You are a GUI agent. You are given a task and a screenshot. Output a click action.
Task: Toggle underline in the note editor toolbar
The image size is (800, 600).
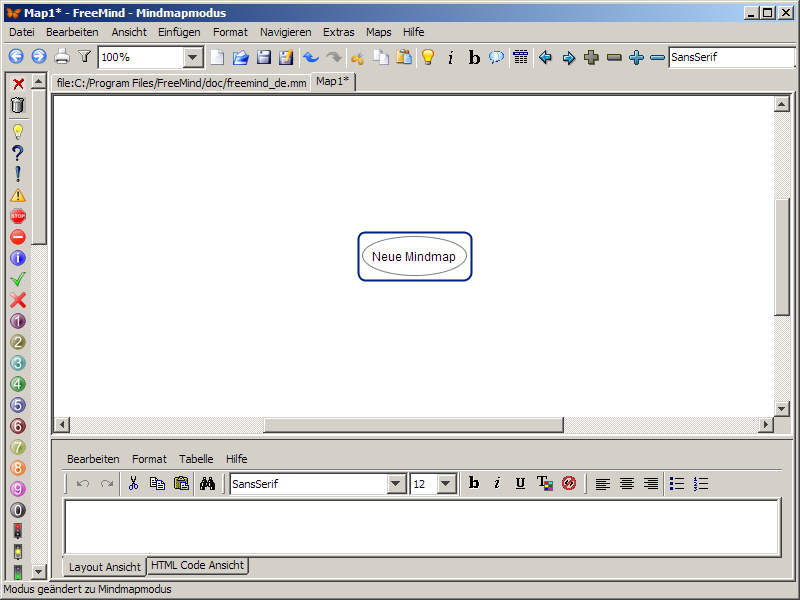520,484
